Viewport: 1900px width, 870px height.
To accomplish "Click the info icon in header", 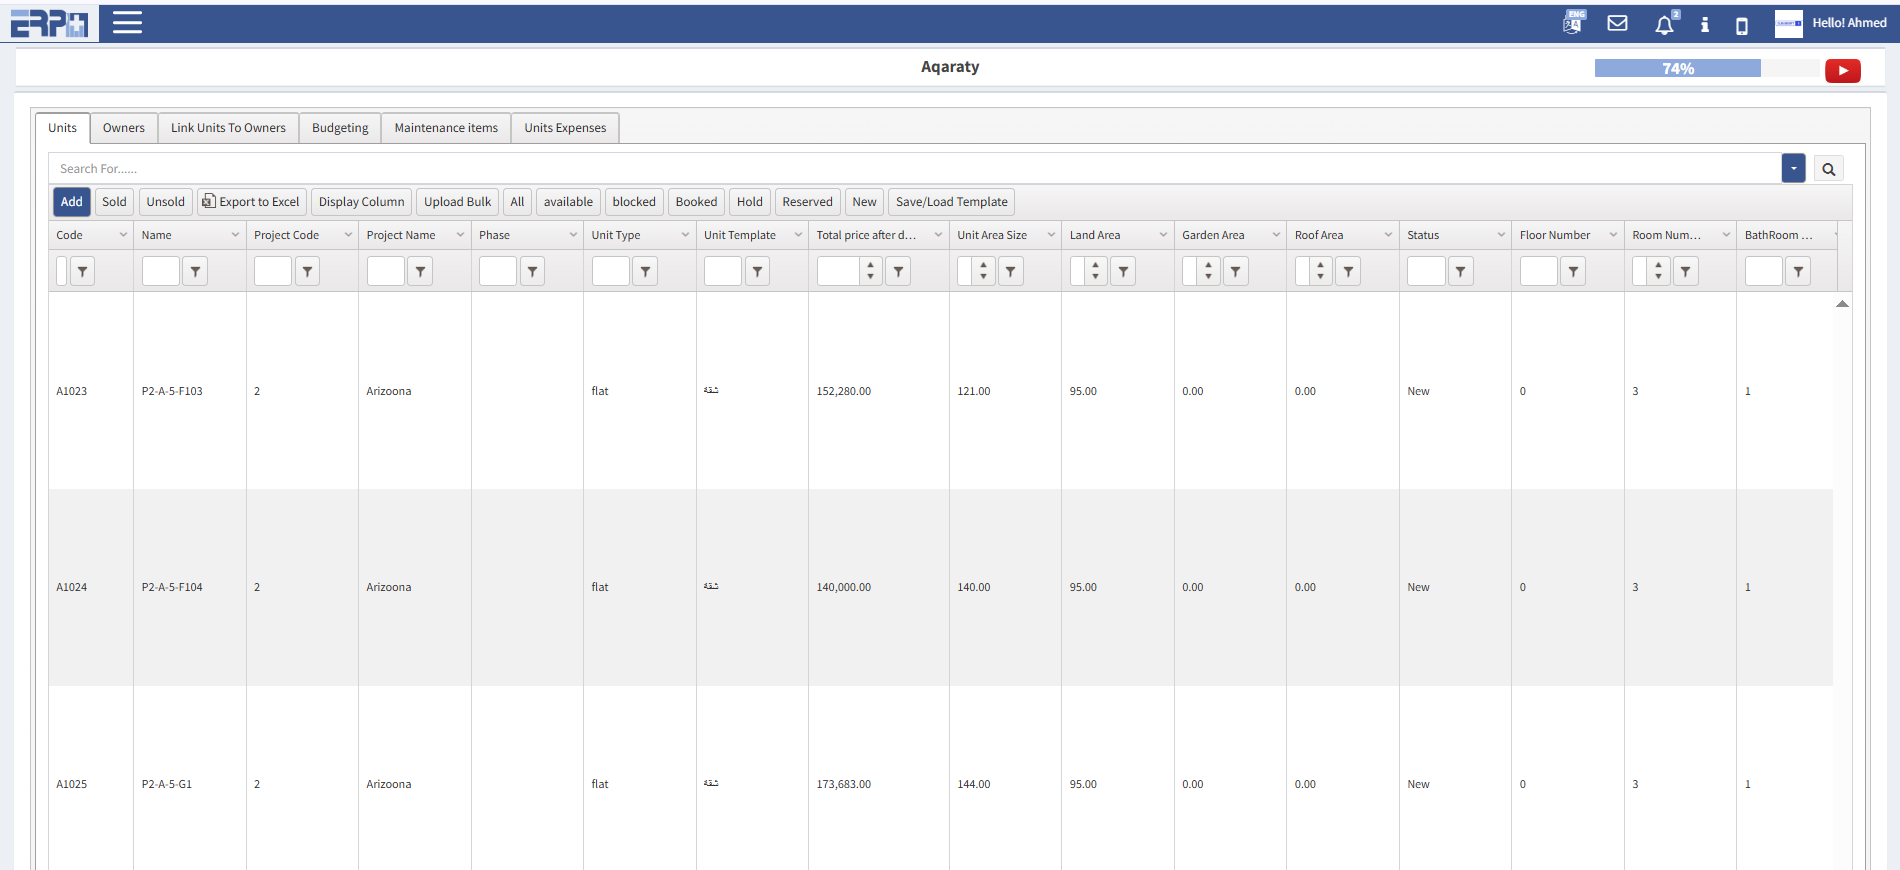I will pos(1705,25).
